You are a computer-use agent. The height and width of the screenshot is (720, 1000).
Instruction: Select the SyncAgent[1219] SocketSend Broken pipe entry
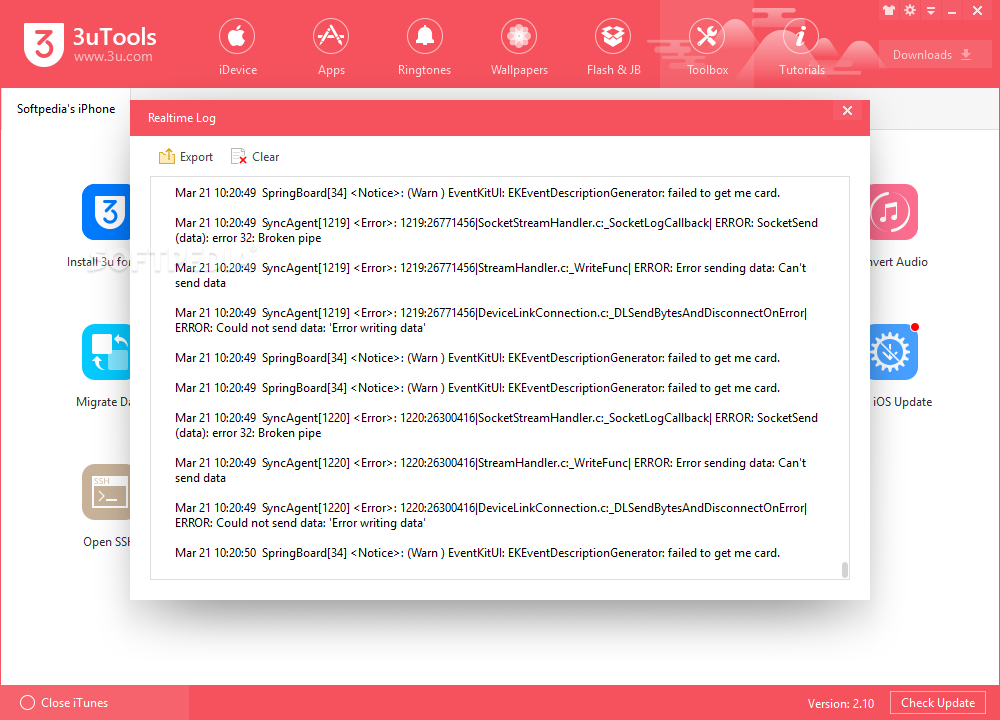496,230
